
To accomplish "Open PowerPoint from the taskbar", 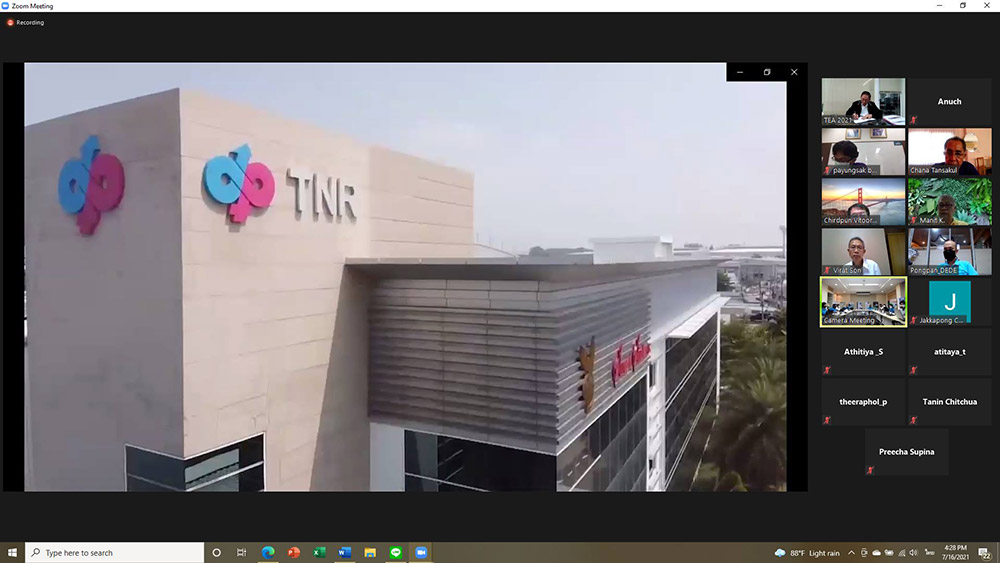I will pos(294,552).
